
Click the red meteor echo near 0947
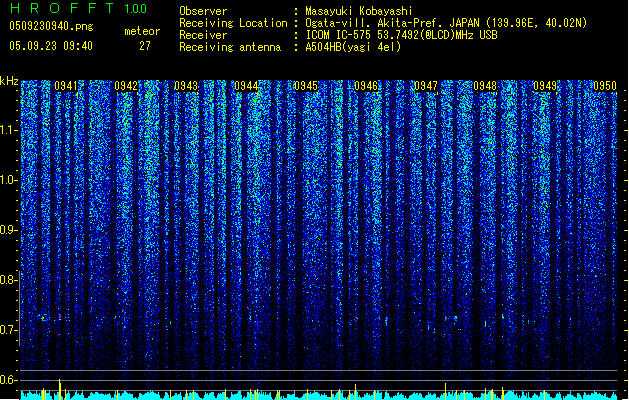(x=445, y=318)
